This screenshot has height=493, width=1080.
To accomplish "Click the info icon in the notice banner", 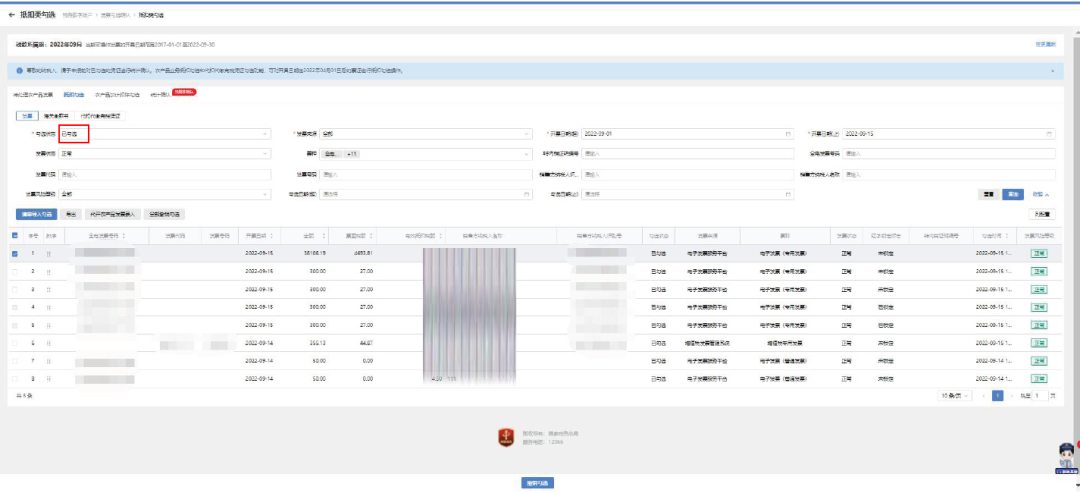I will point(20,71).
